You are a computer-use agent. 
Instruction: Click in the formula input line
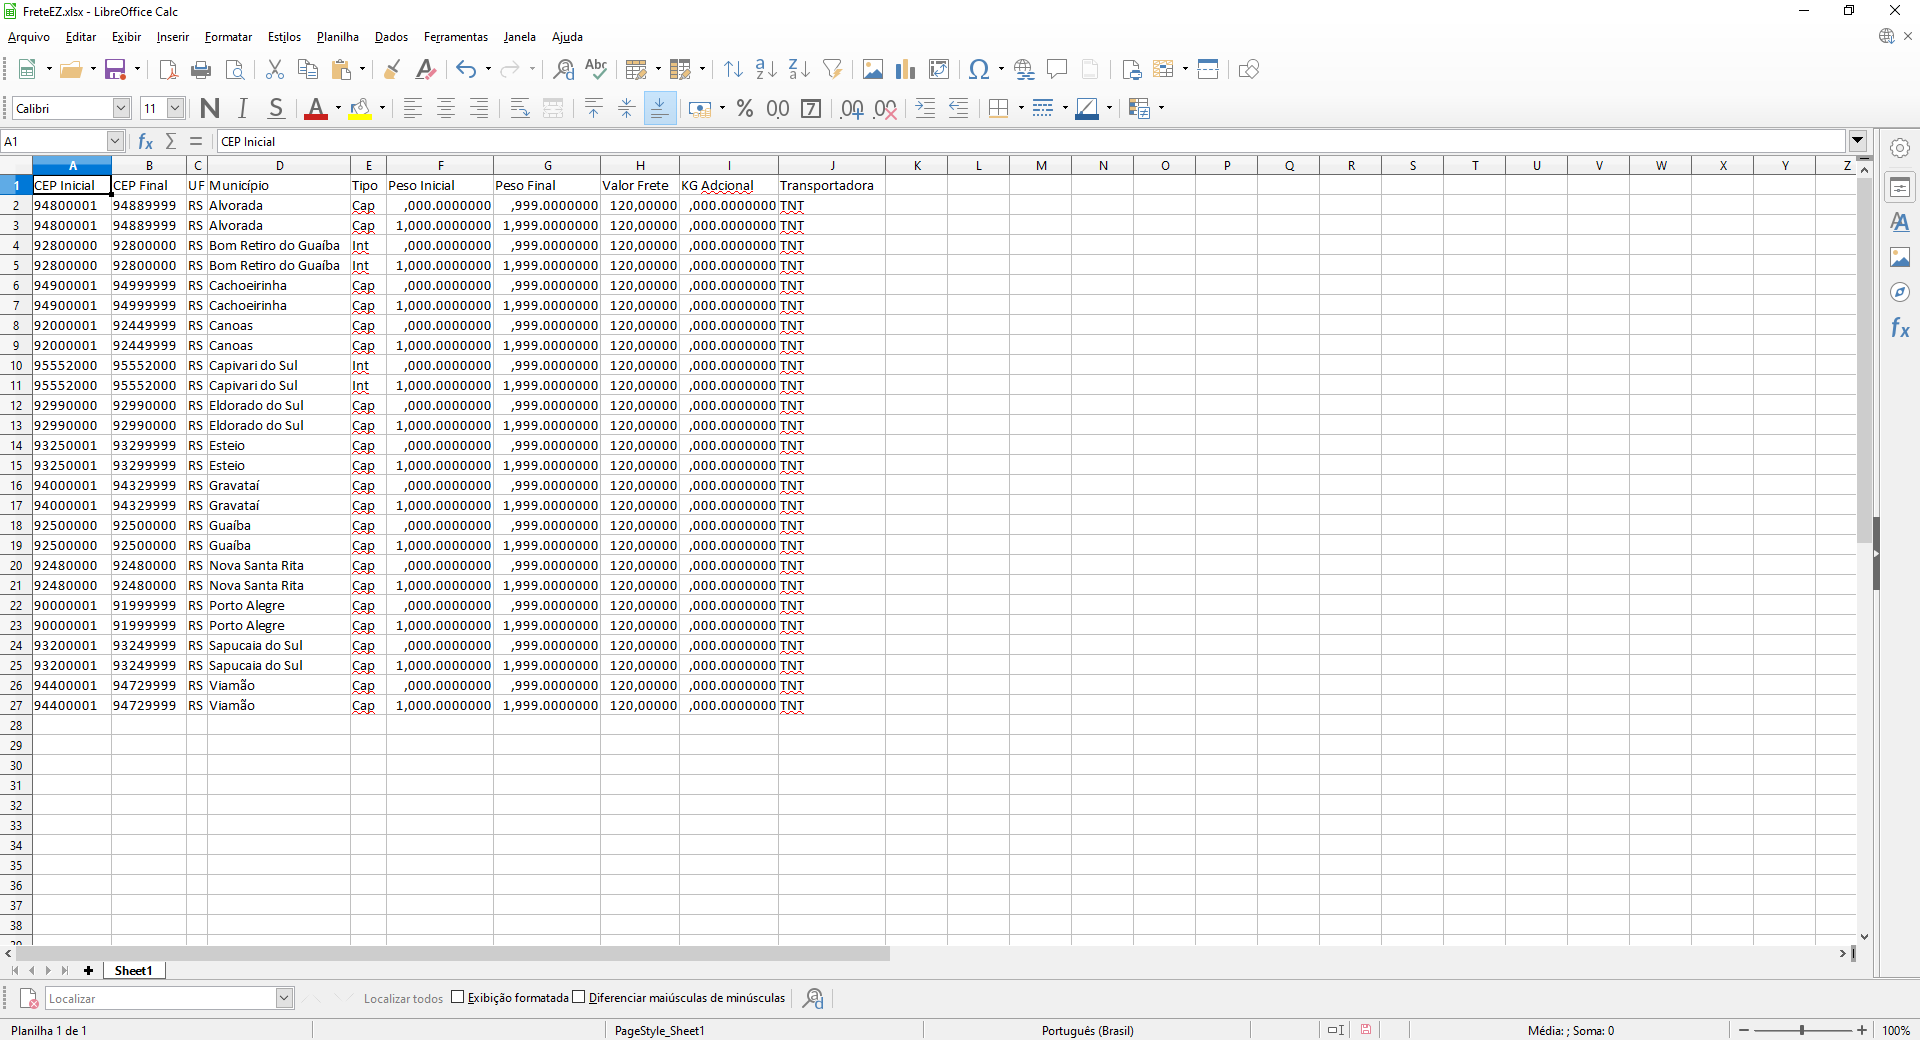coord(1031,141)
